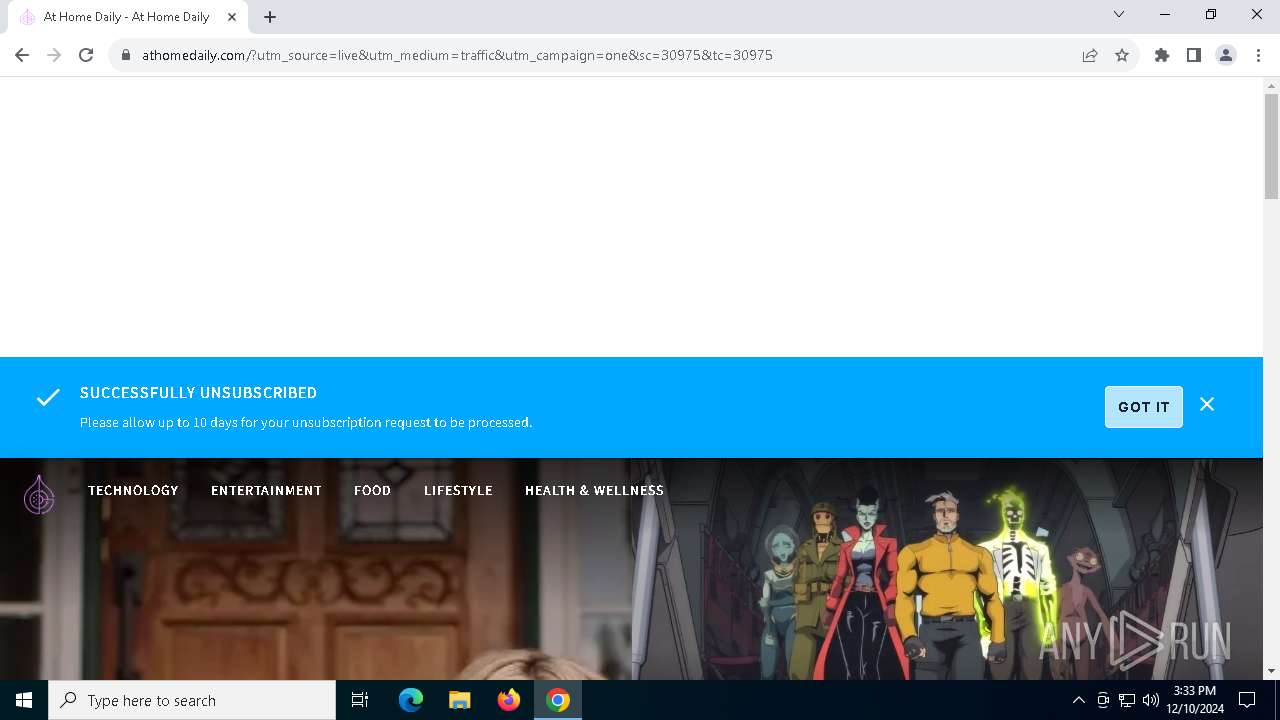Screen dimensions: 1280x720
Task: Click the scrollbar down arrow
Action: pyautogui.click(x=1271, y=671)
